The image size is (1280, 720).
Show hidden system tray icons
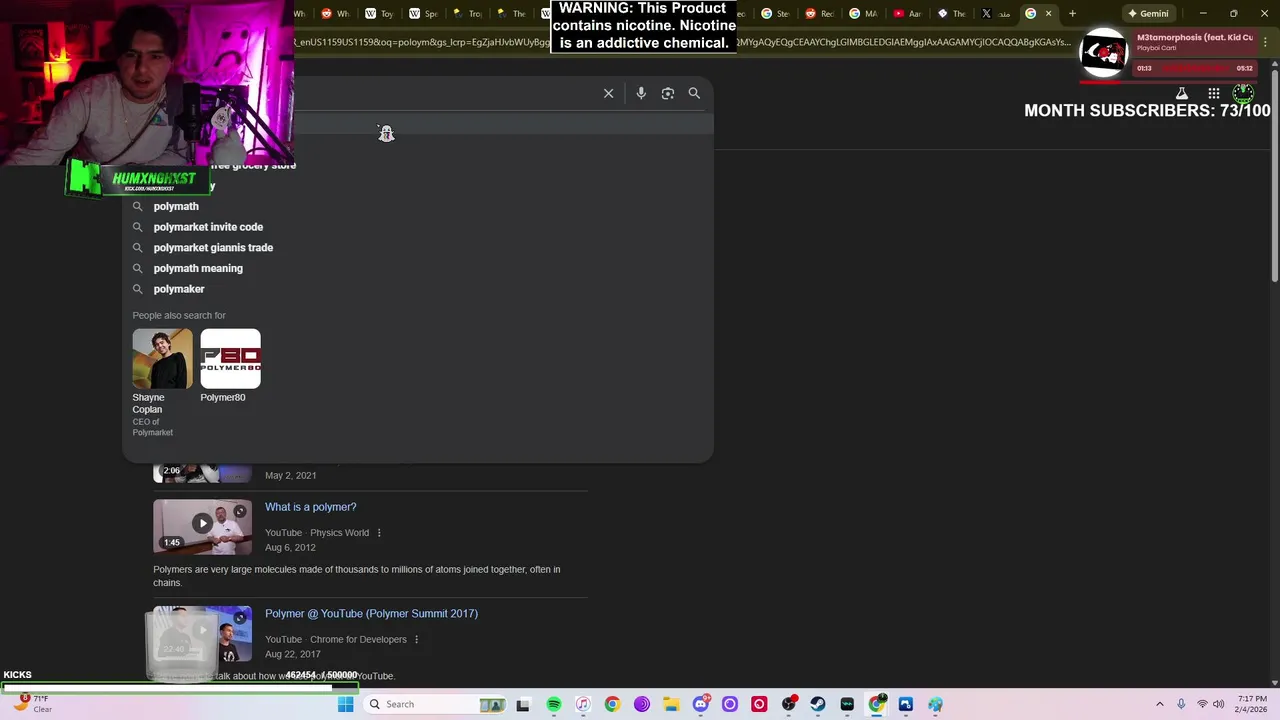(x=1160, y=704)
